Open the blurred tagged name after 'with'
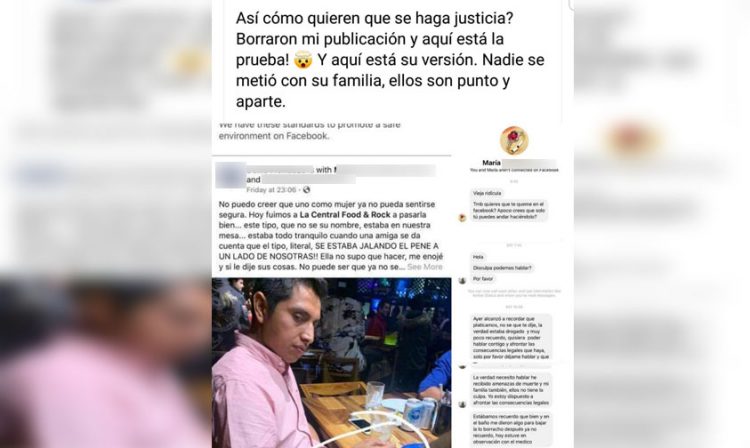 (385, 170)
